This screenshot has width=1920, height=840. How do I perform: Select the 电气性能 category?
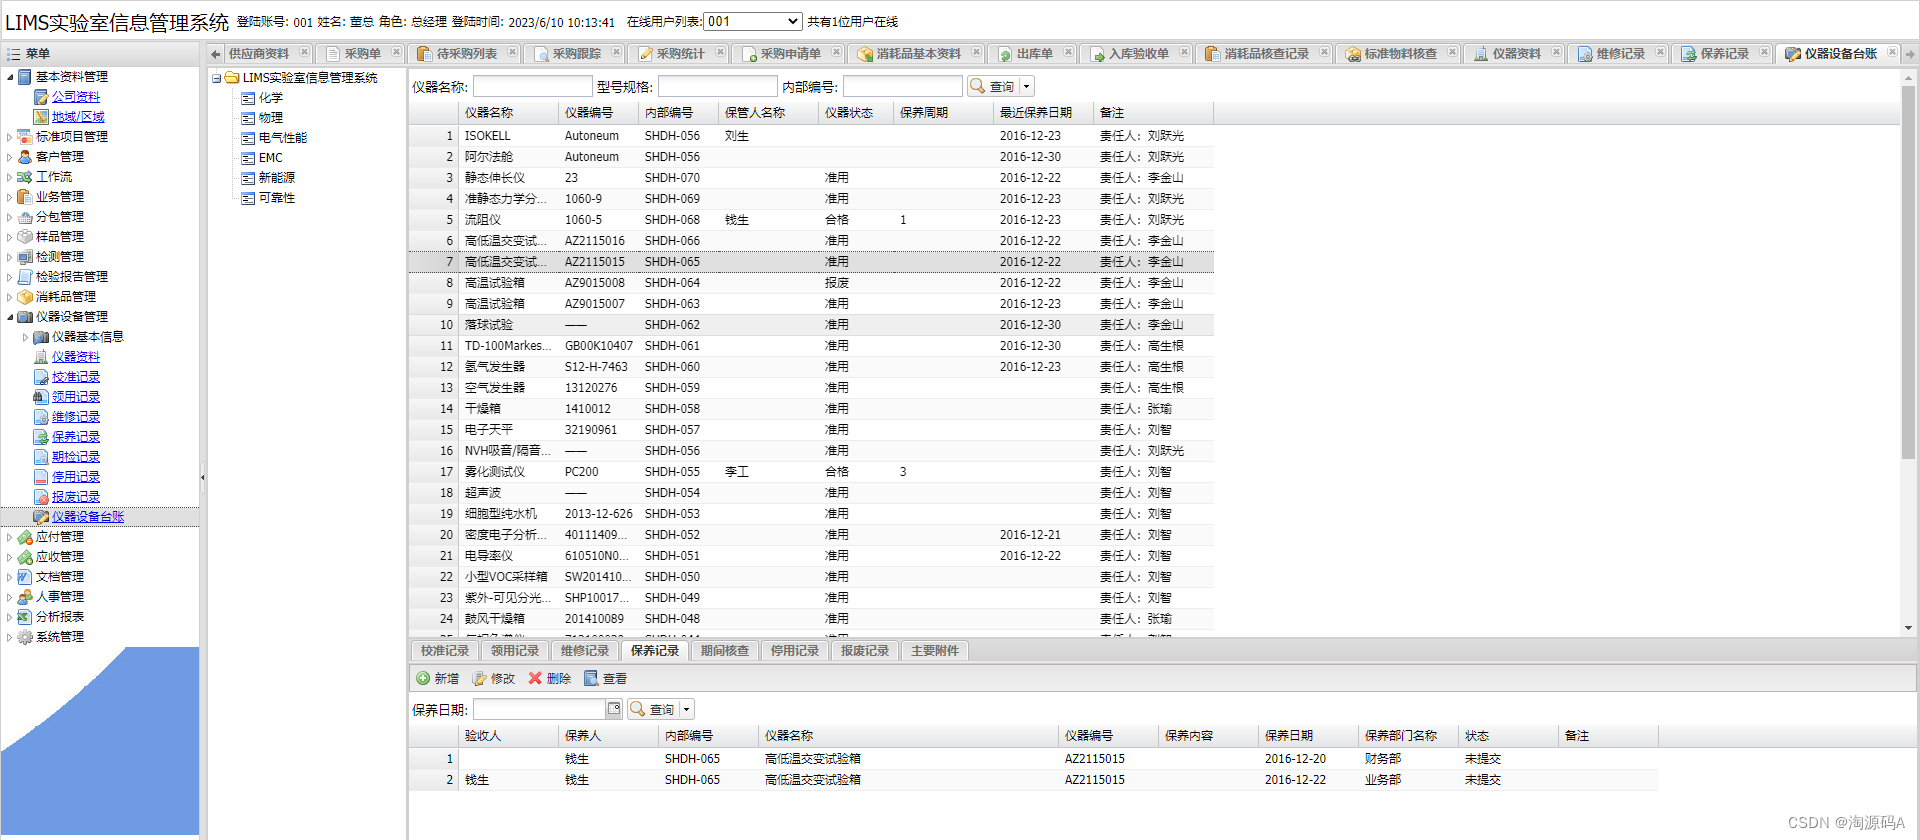tap(283, 138)
